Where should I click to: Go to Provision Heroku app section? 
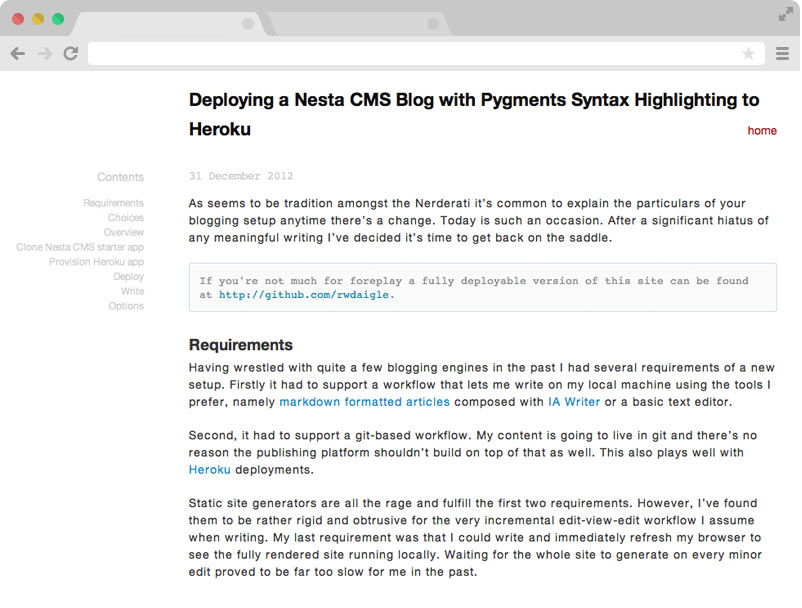(x=97, y=262)
